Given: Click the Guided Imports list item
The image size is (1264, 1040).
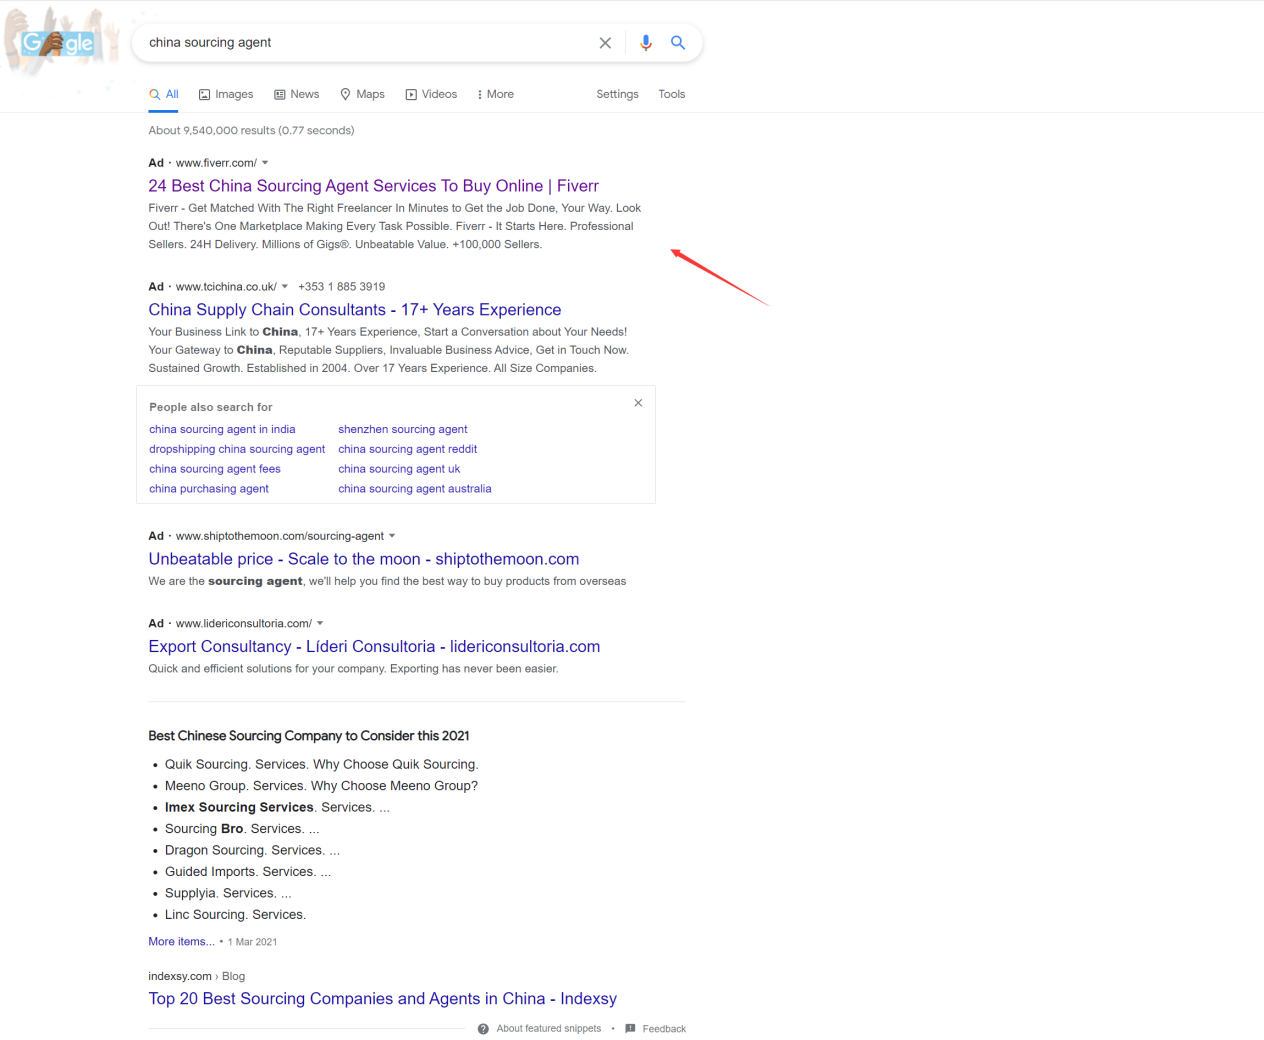Looking at the screenshot, I should coord(248,872).
